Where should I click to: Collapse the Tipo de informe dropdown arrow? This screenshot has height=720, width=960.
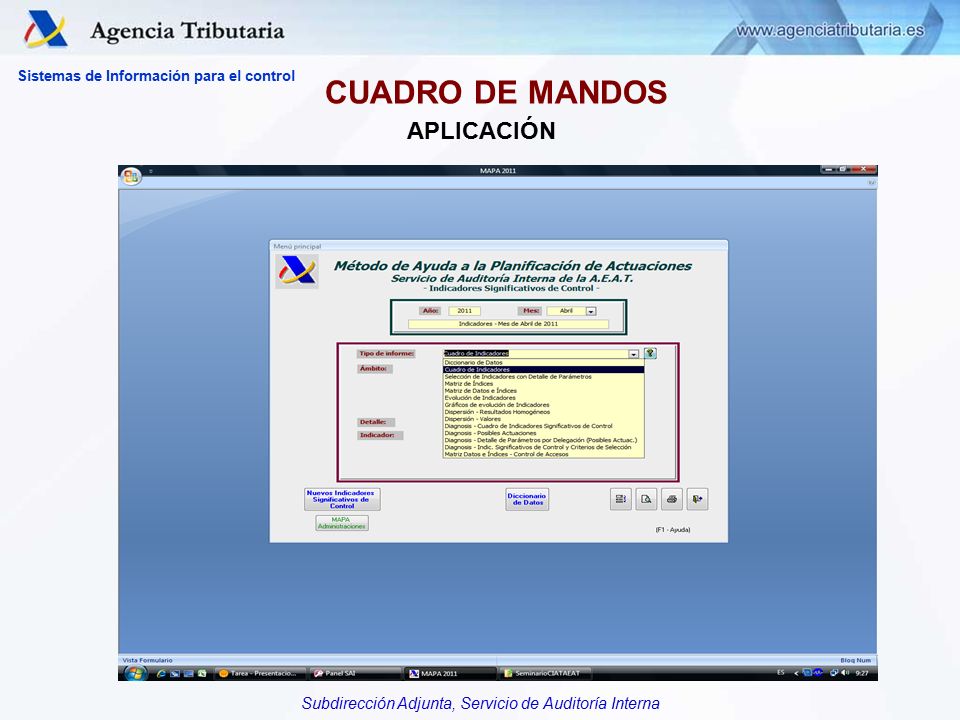click(x=634, y=354)
